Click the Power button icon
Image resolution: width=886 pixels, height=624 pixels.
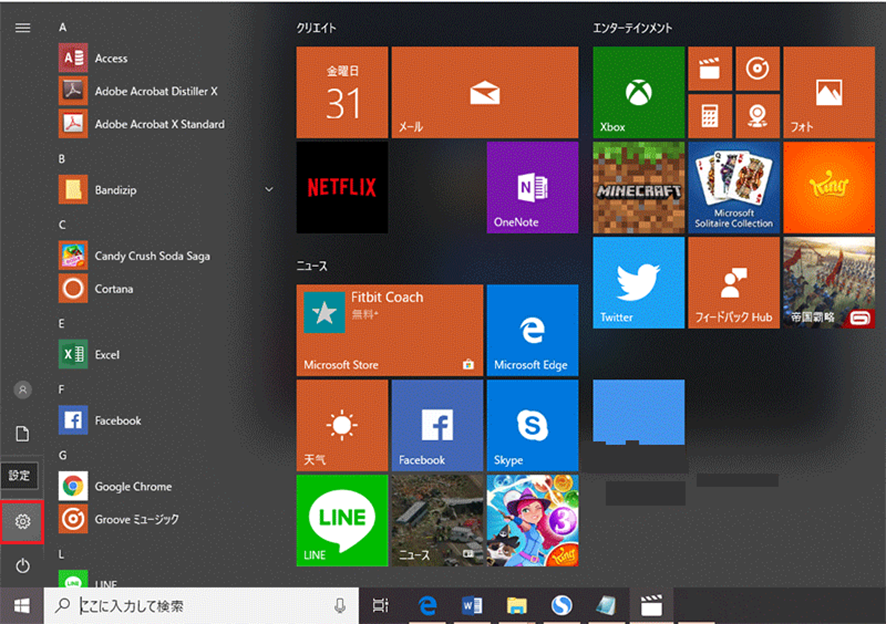click(x=22, y=566)
